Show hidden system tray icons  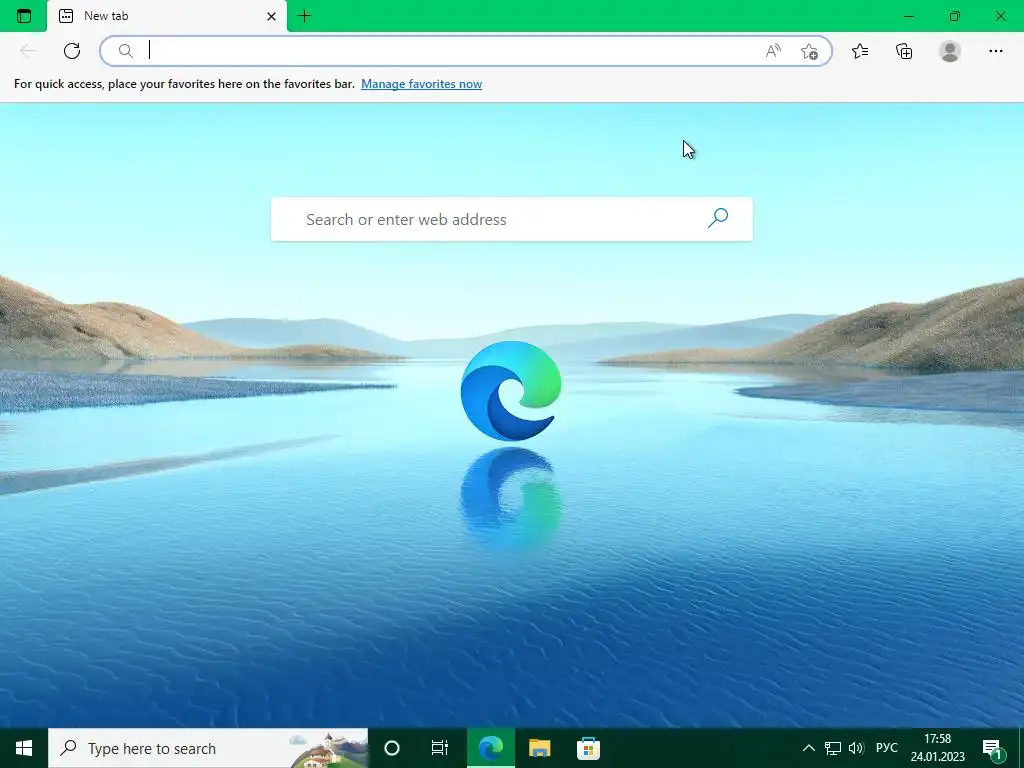[x=808, y=748]
